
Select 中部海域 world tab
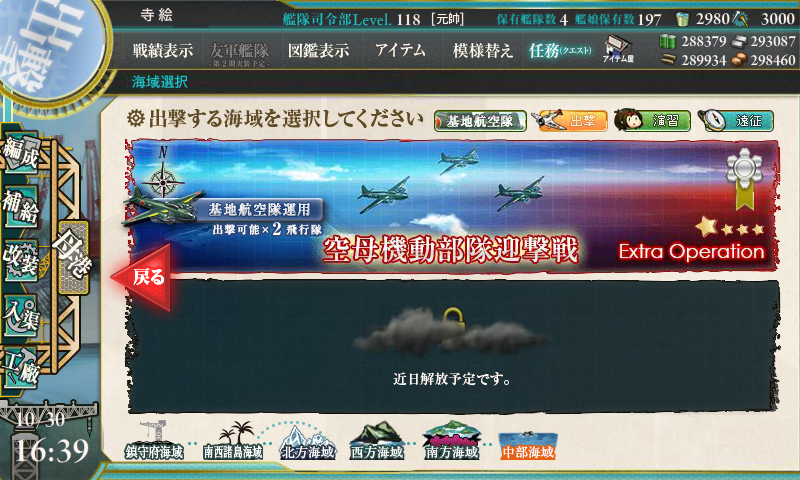click(x=528, y=445)
